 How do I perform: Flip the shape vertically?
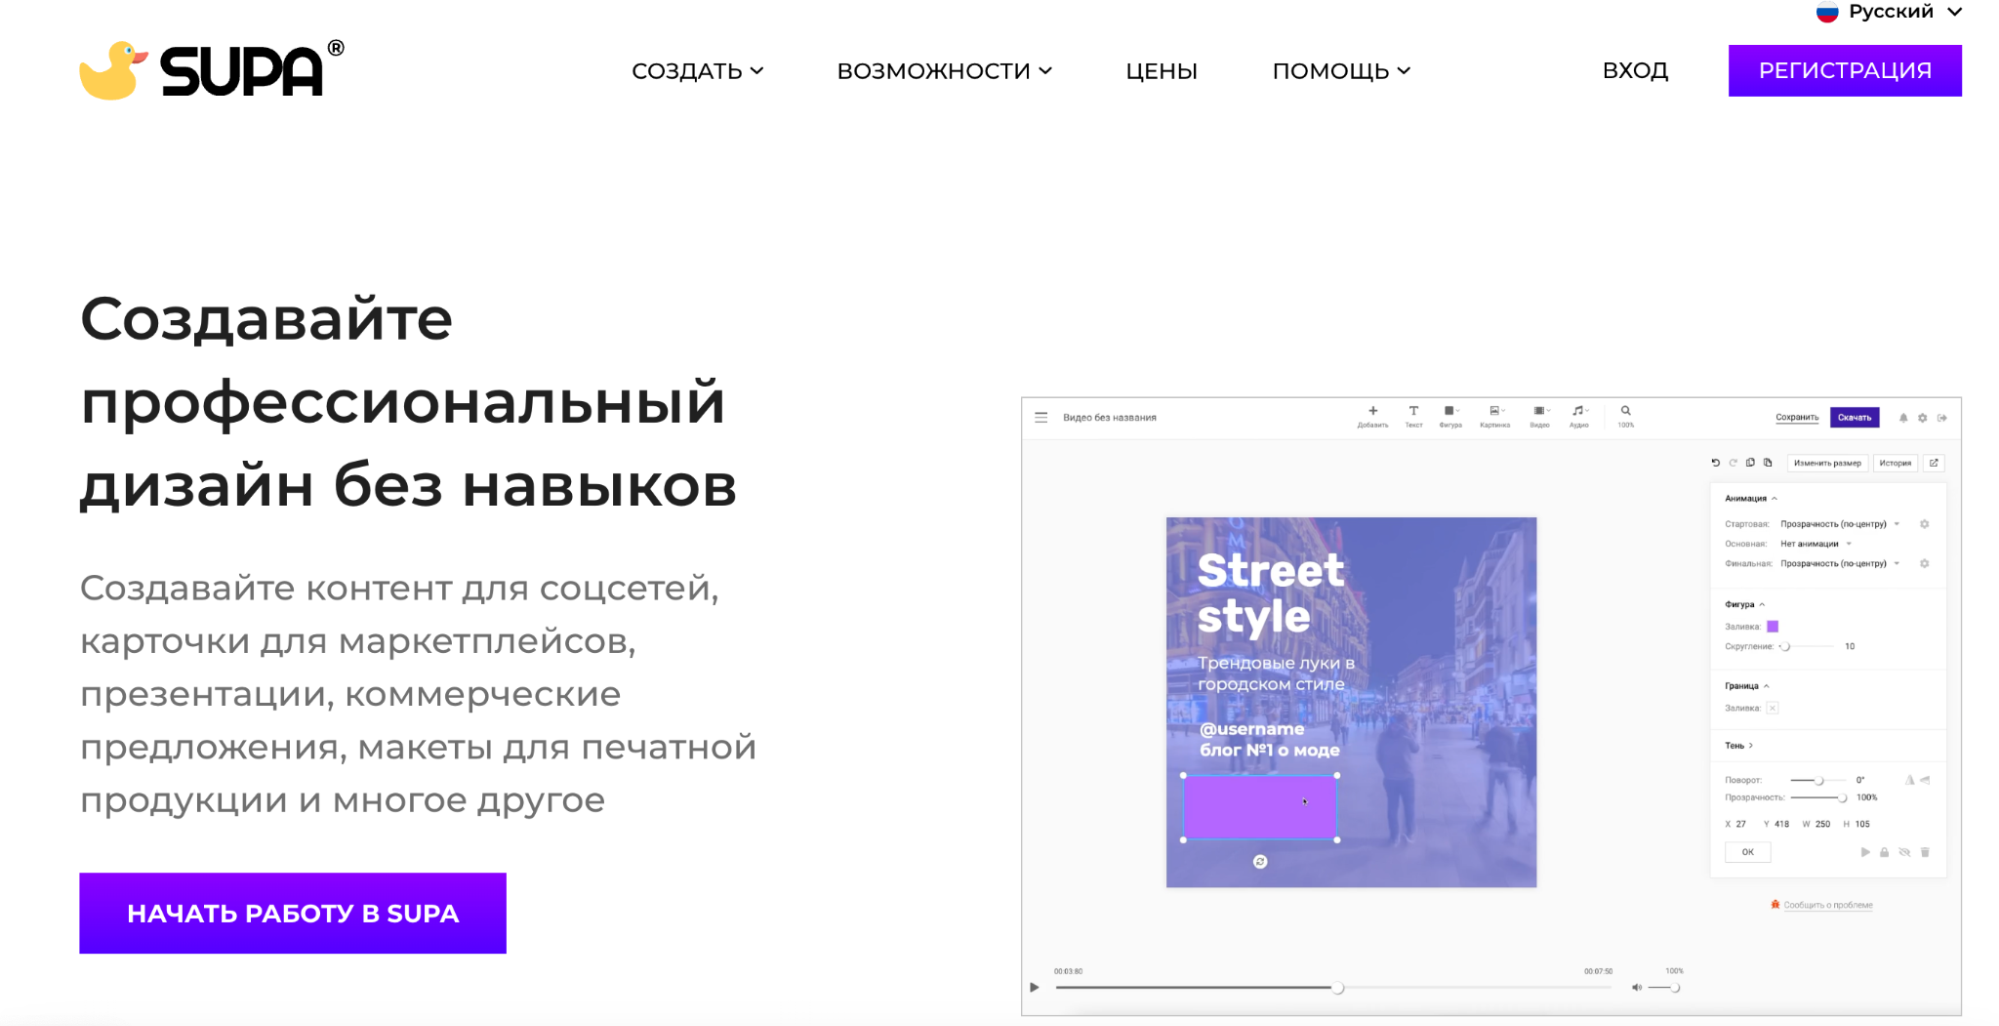(x=1925, y=780)
